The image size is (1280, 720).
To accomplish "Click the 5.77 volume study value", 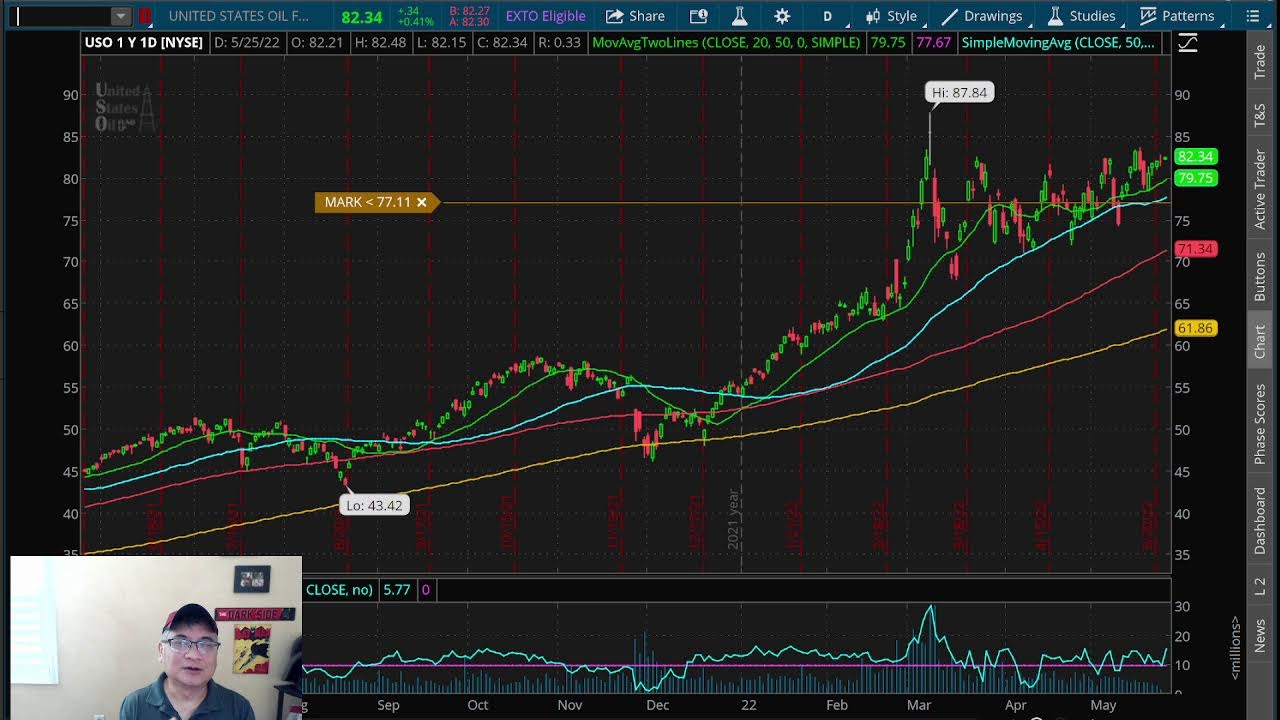I will coord(396,590).
